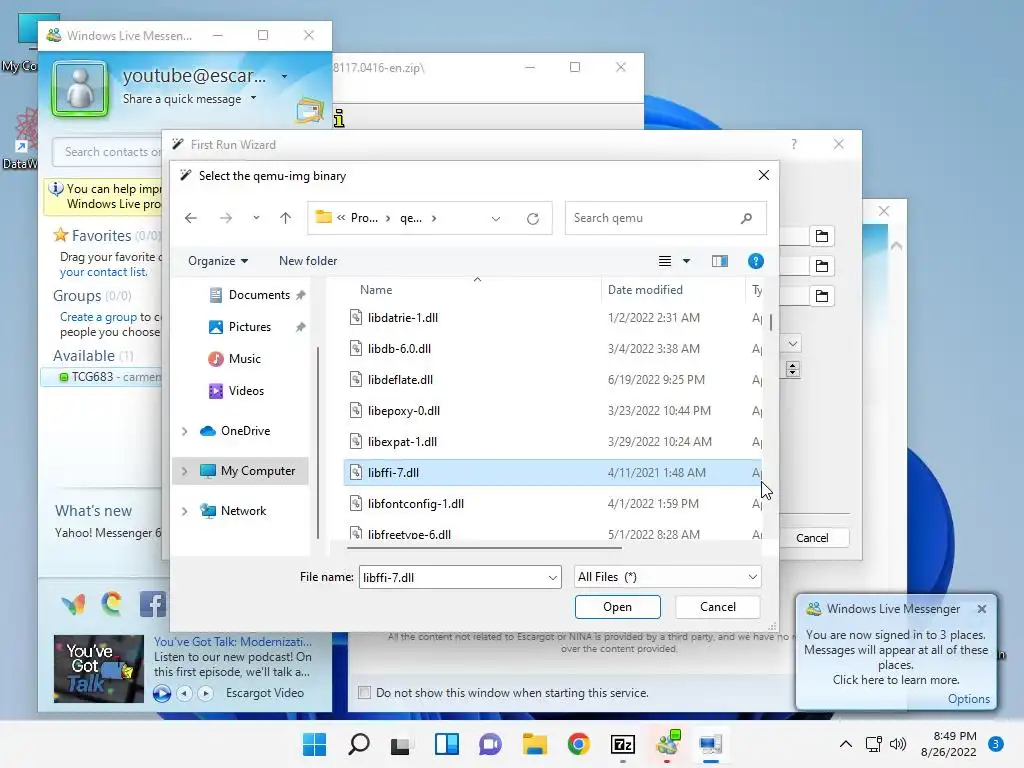Click the Open button

click(x=617, y=607)
